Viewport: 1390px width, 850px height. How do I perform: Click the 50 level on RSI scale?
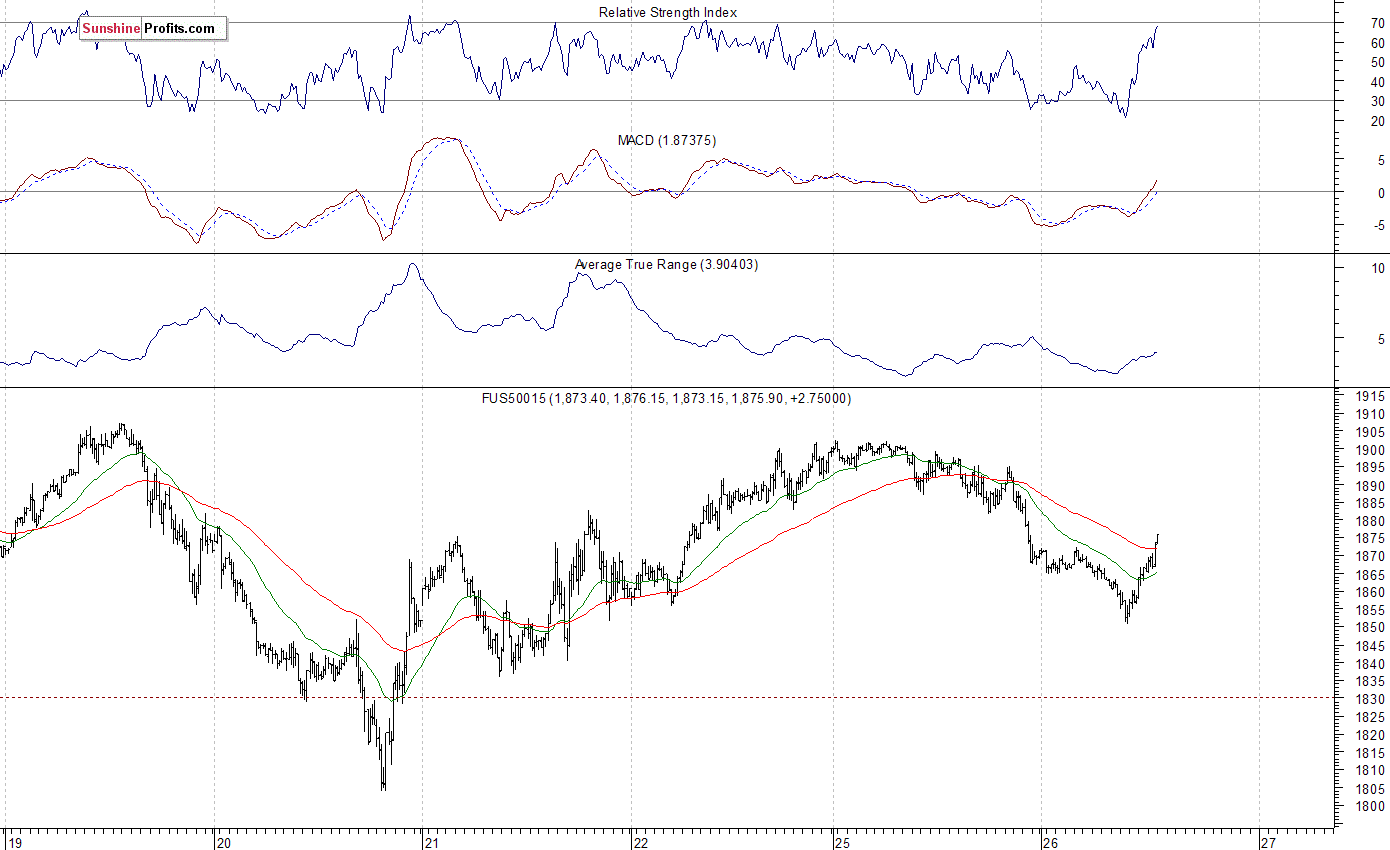pos(1377,62)
